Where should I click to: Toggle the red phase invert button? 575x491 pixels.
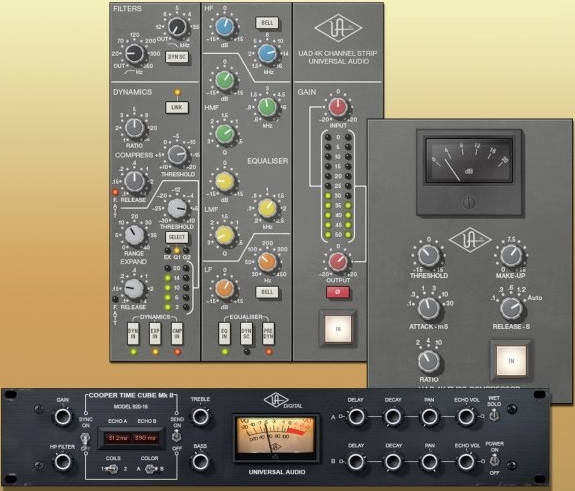[x=338, y=292]
